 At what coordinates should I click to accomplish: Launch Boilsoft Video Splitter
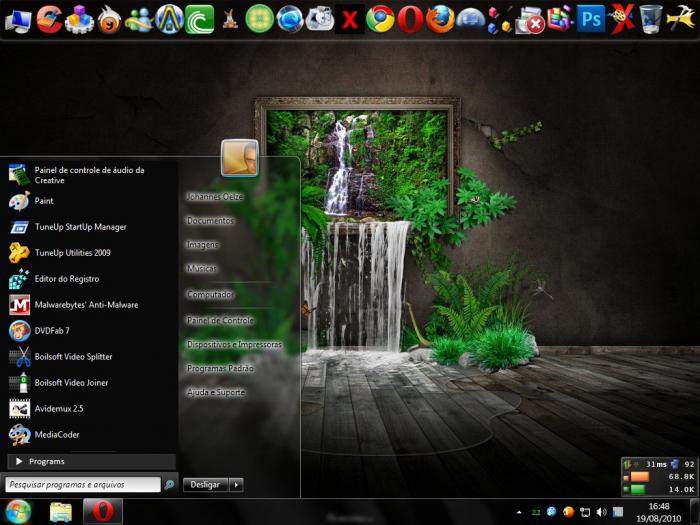89,357
